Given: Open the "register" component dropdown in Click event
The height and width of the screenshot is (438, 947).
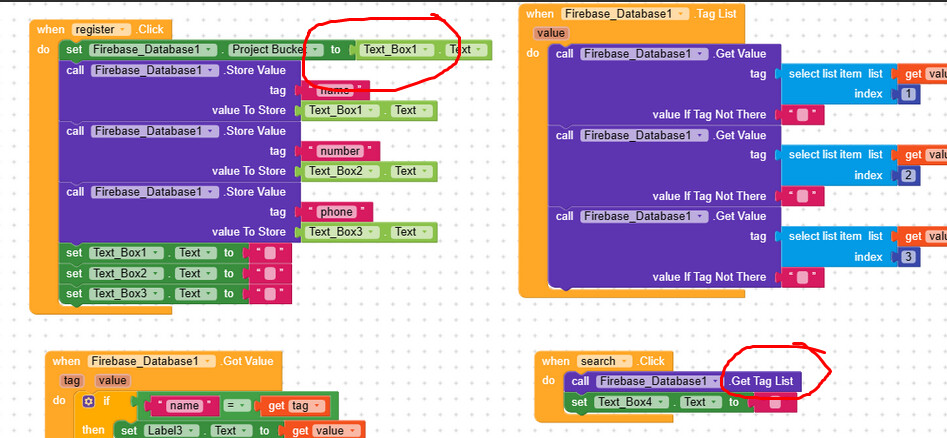Looking at the screenshot, I should click(x=101, y=29).
